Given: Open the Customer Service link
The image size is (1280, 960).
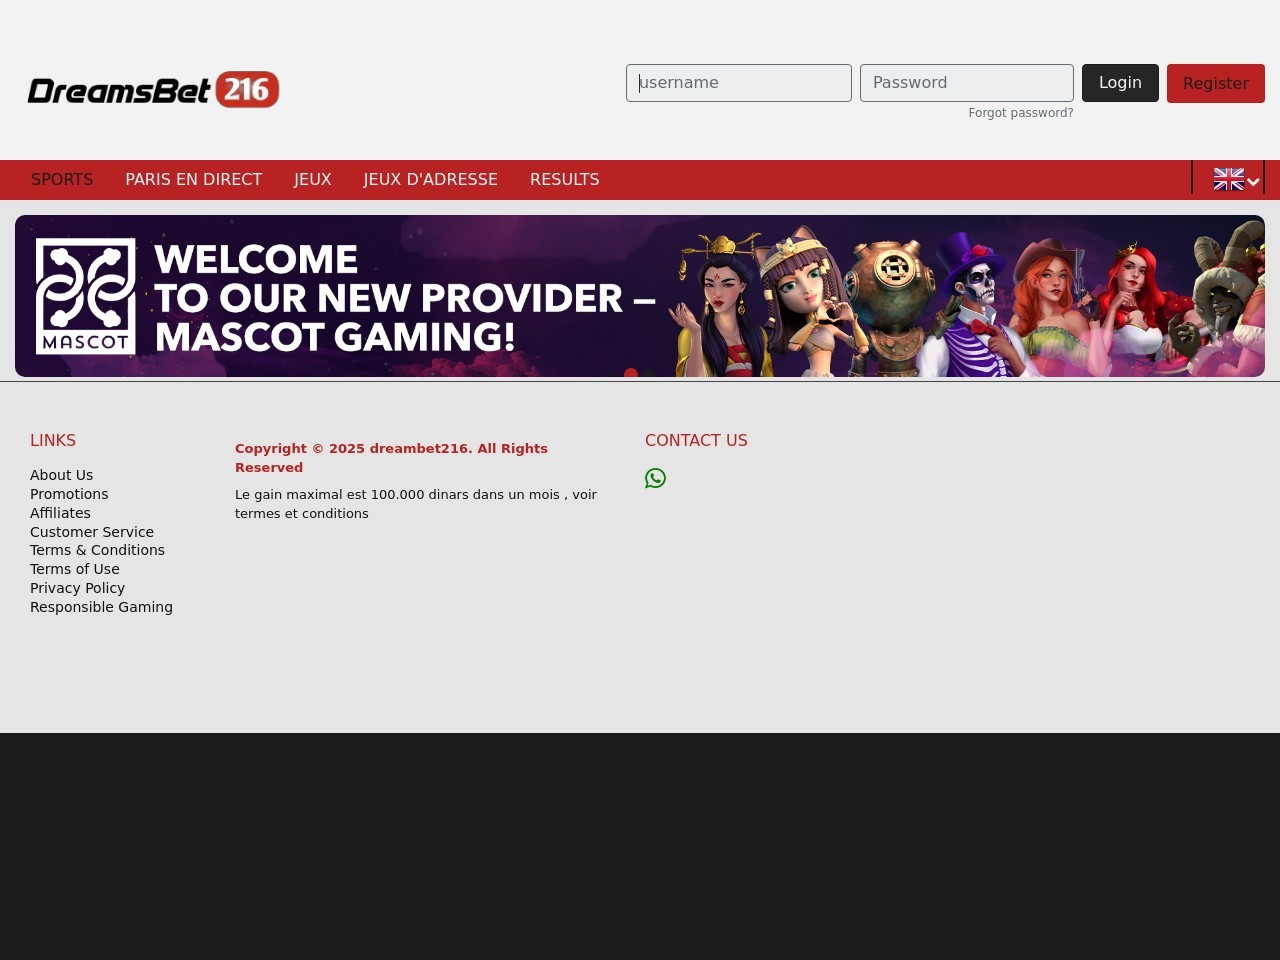Looking at the screenshot, I should pyautogui.click(x=92, y=532).
